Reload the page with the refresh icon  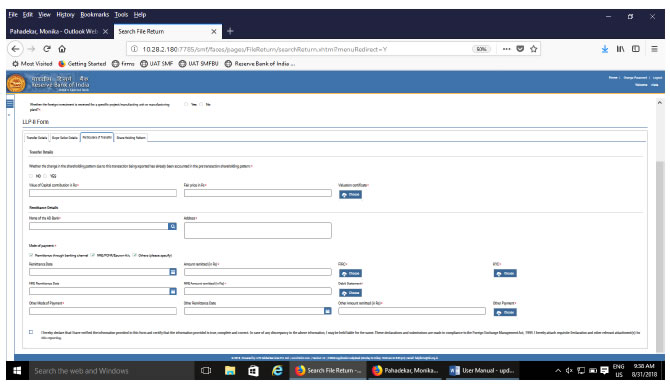tap(47, 49)
